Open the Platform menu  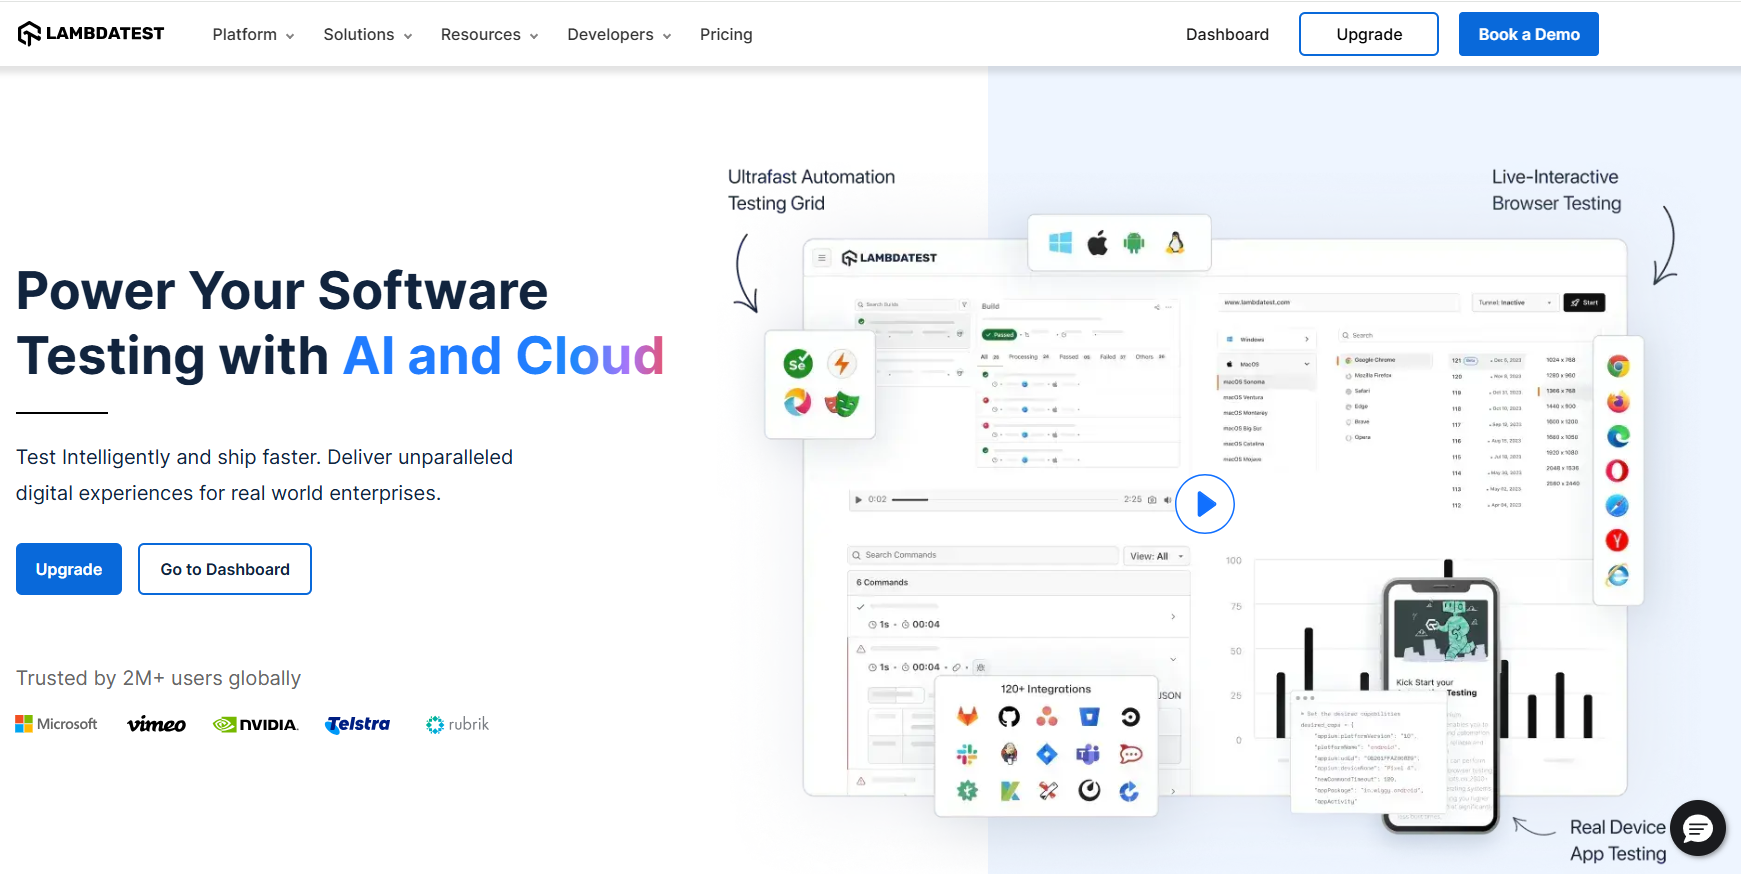point(253,34)
